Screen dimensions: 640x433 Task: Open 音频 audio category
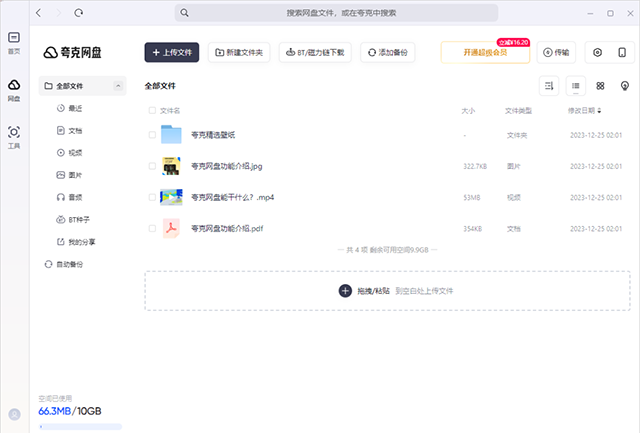pyautogui.click(x=69, y=197)
